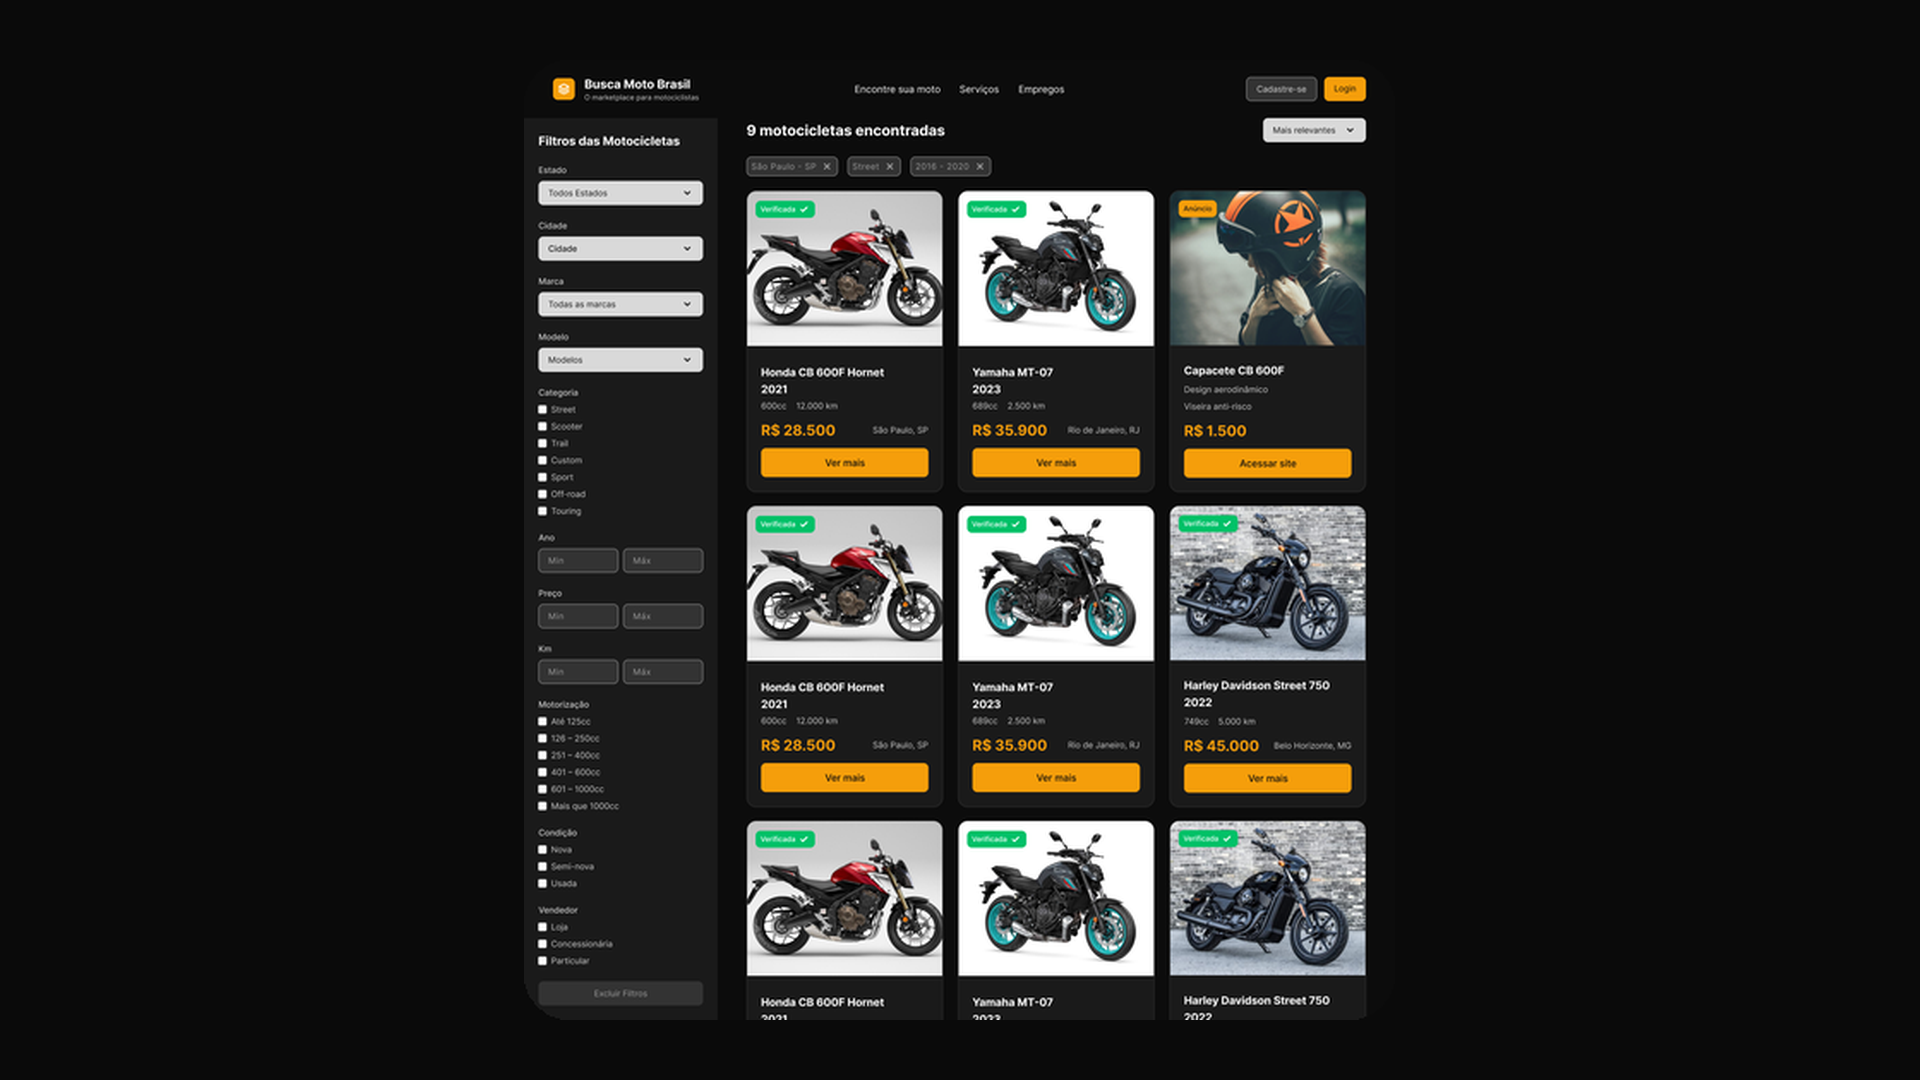Check the Nova condition checkbox
This screenshot has height=1080, width=1920.
pos(543,850)
